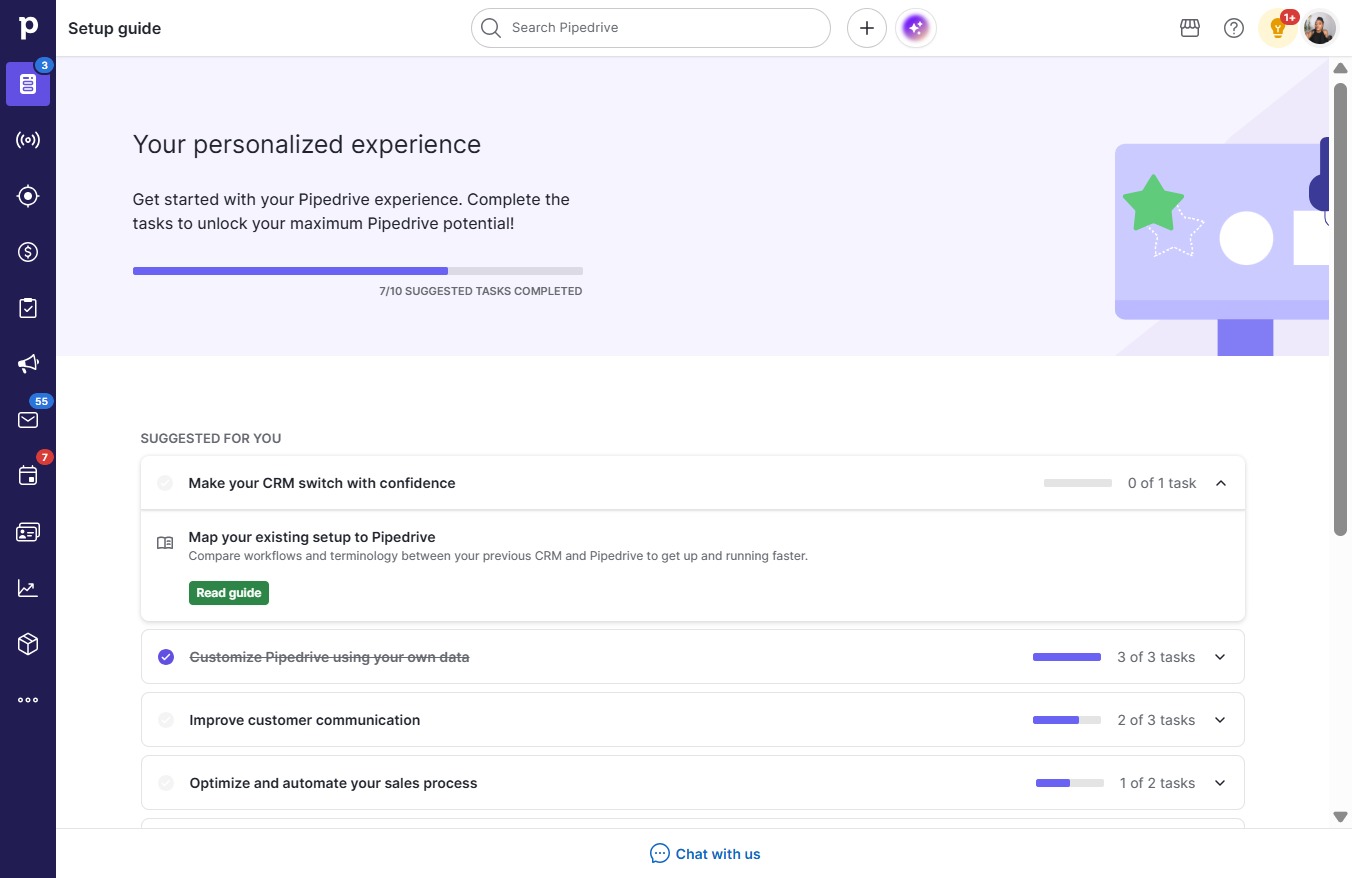Viewport: 1352px width, 878px height.
Task: Expand the Improve customer communication section
Action: 1220,720
